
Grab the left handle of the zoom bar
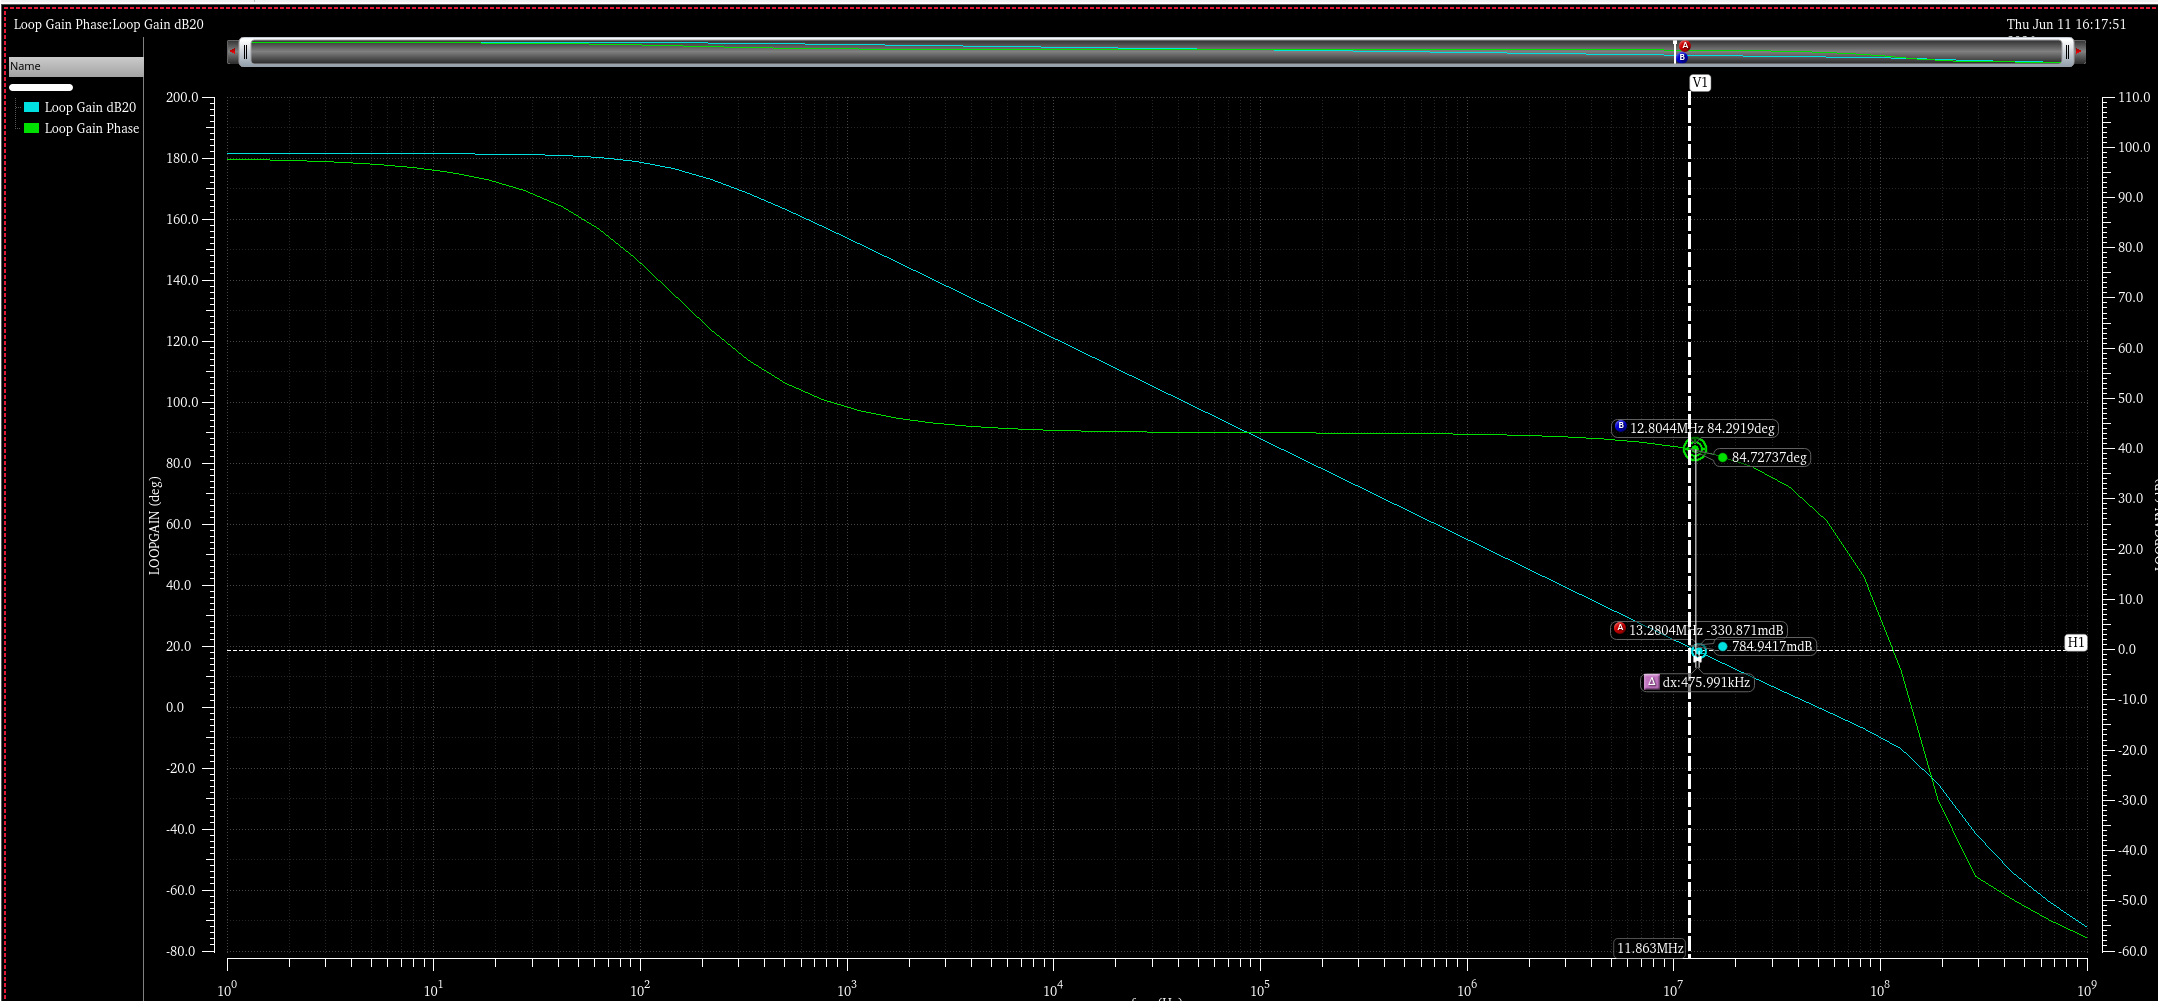pos(245,51)
